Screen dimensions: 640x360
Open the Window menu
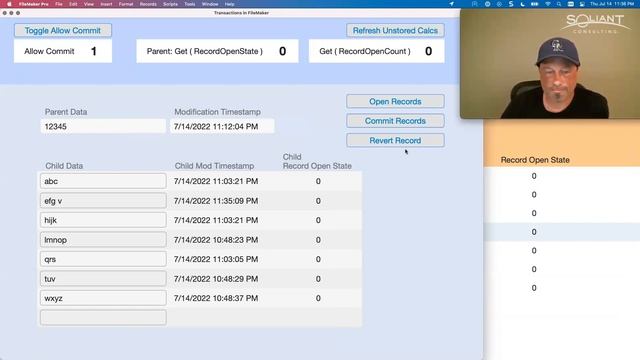(x=210, y=4)
